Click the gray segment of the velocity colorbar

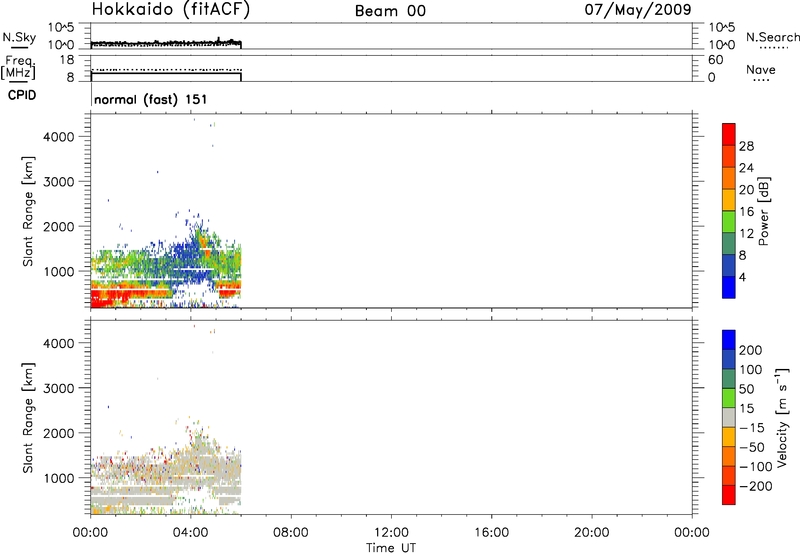(729, 417)
